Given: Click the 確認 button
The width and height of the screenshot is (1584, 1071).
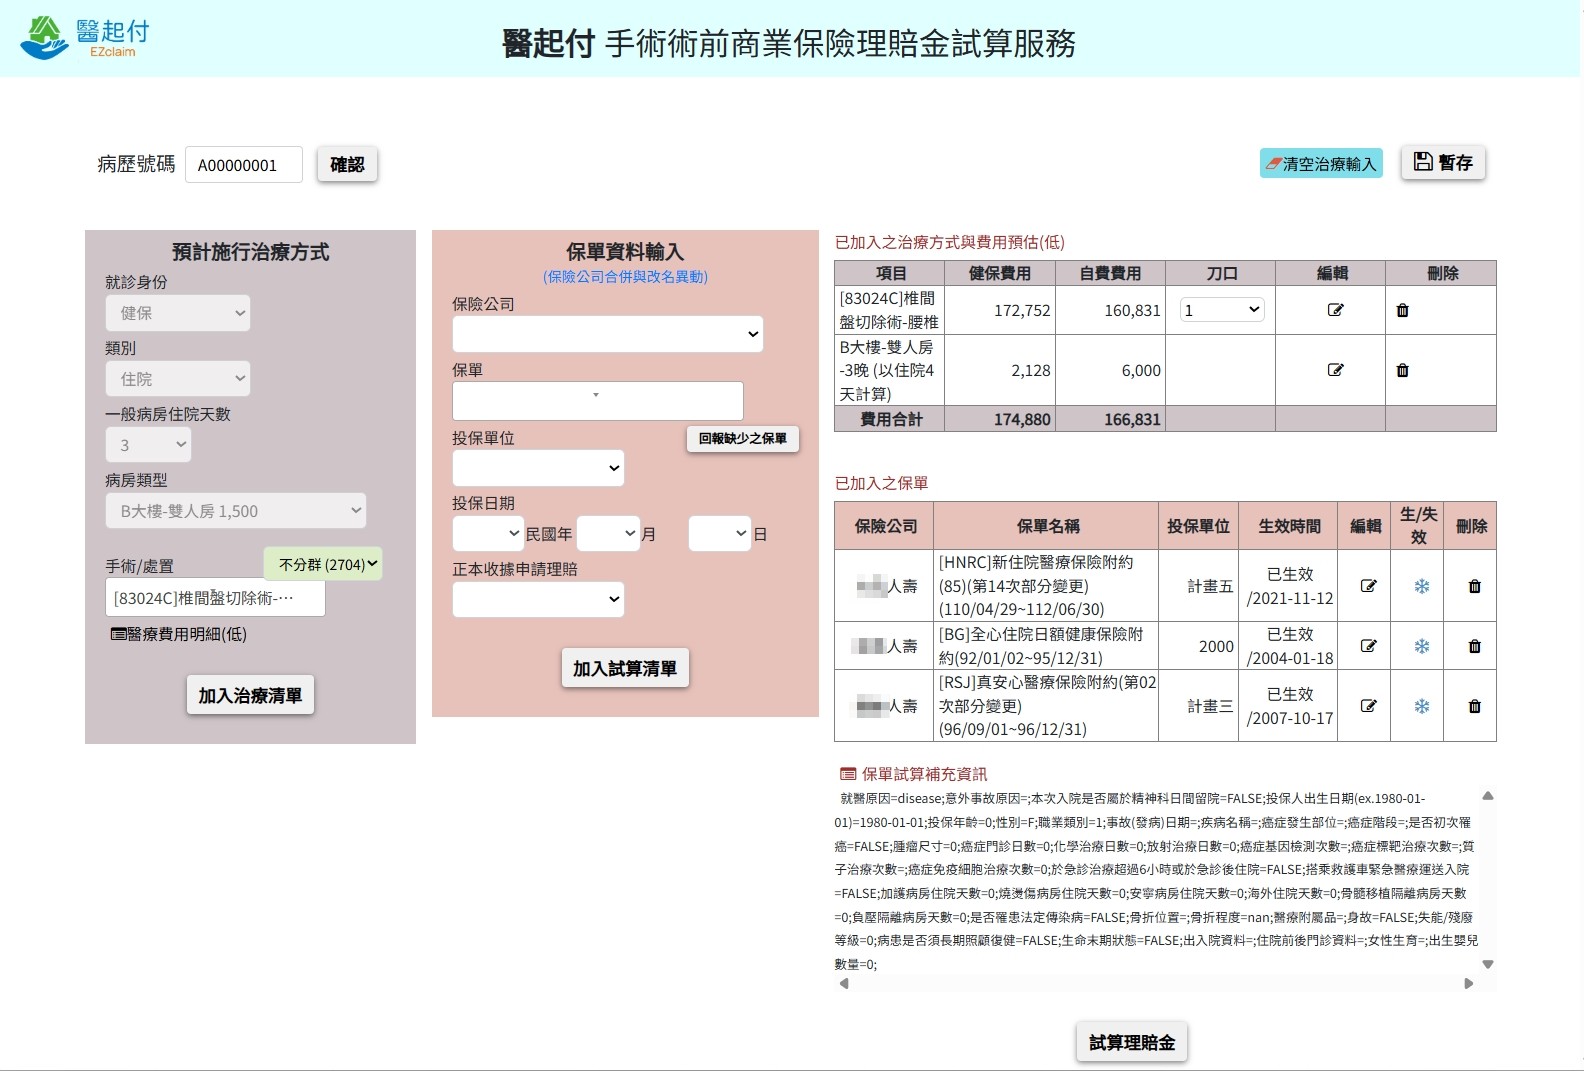Looking at the screenshot, I should click(347, 164).
